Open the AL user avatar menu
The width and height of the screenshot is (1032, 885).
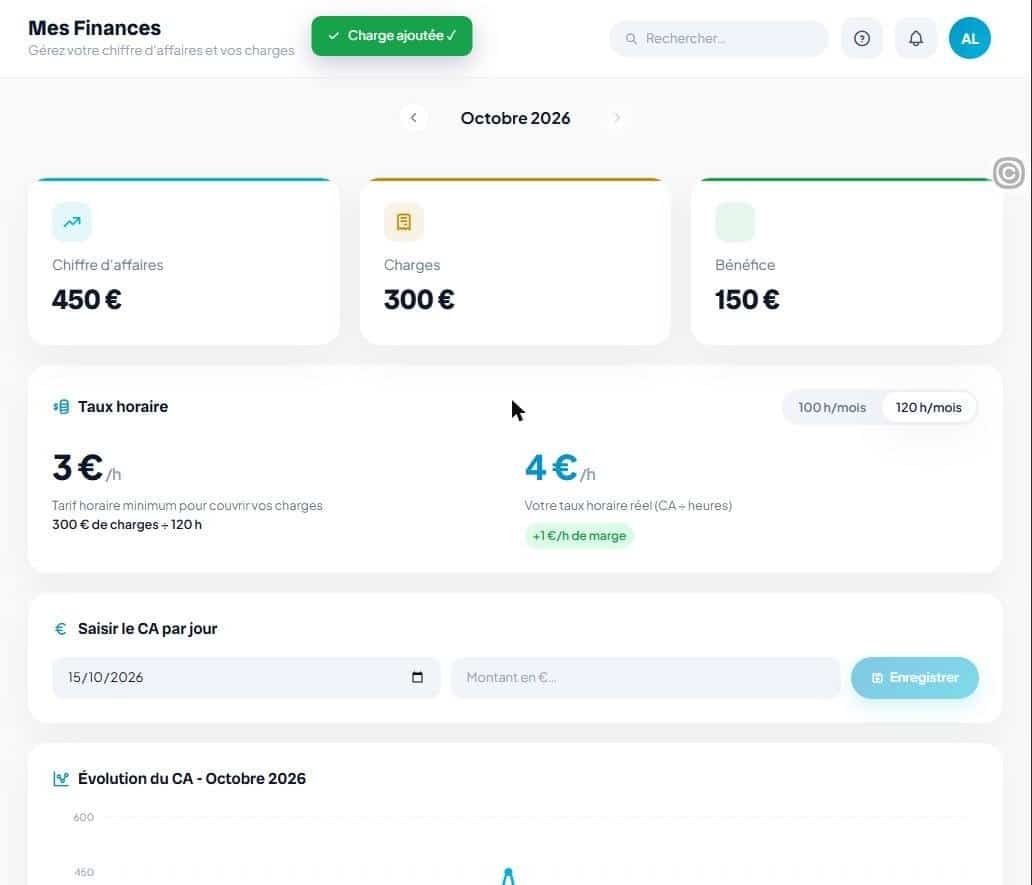(x=969, y=38)
